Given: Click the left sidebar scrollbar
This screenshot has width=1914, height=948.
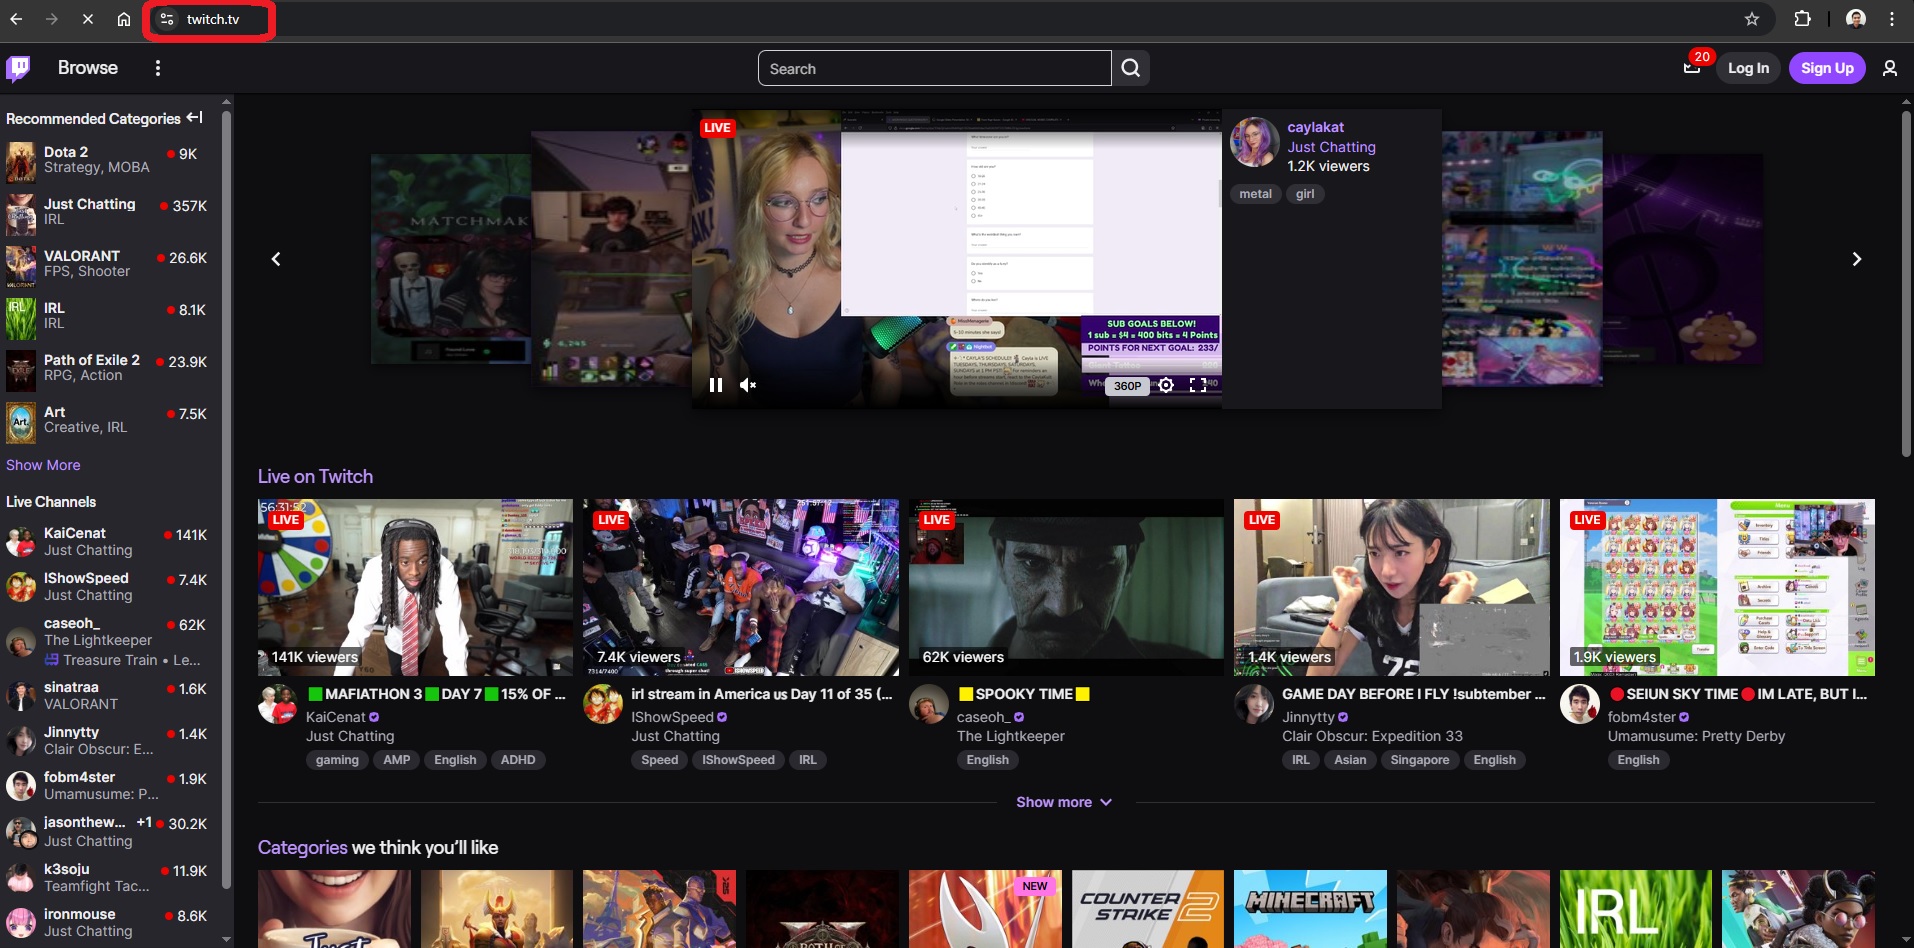Looking at the screenshot, I should pos(226,500).
